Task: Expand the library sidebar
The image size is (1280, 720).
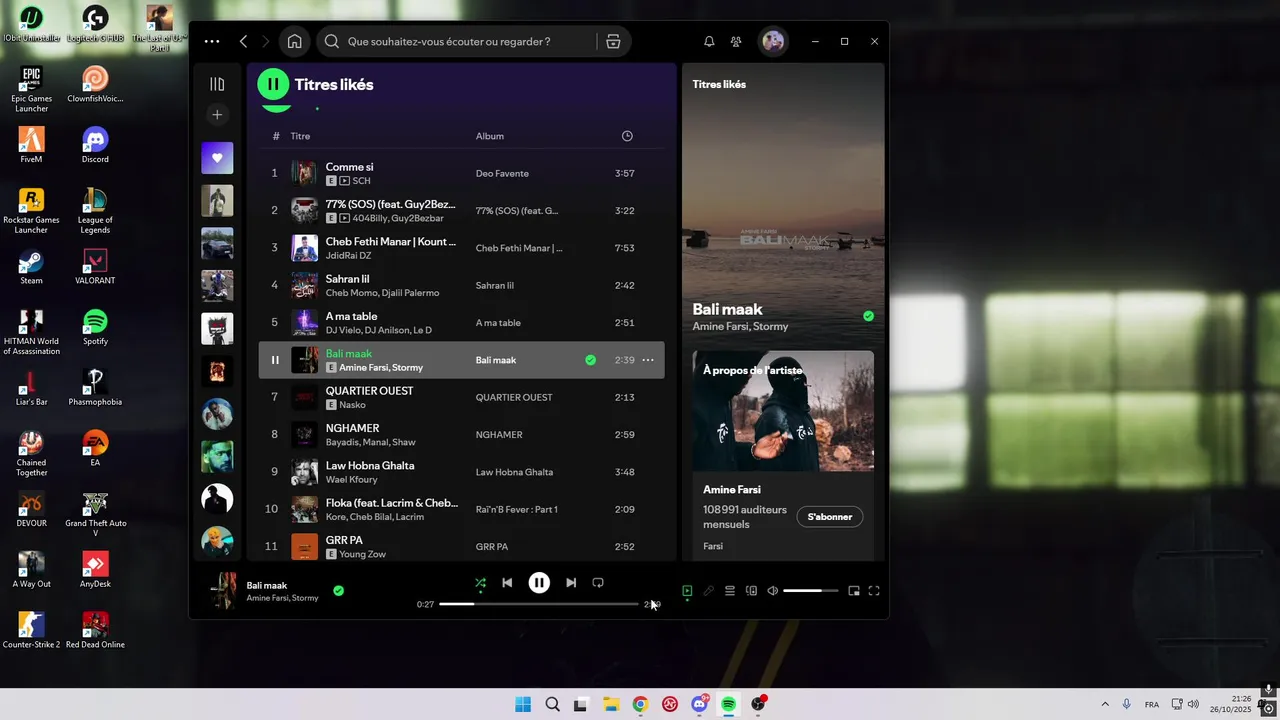Action: click(217, 84)
